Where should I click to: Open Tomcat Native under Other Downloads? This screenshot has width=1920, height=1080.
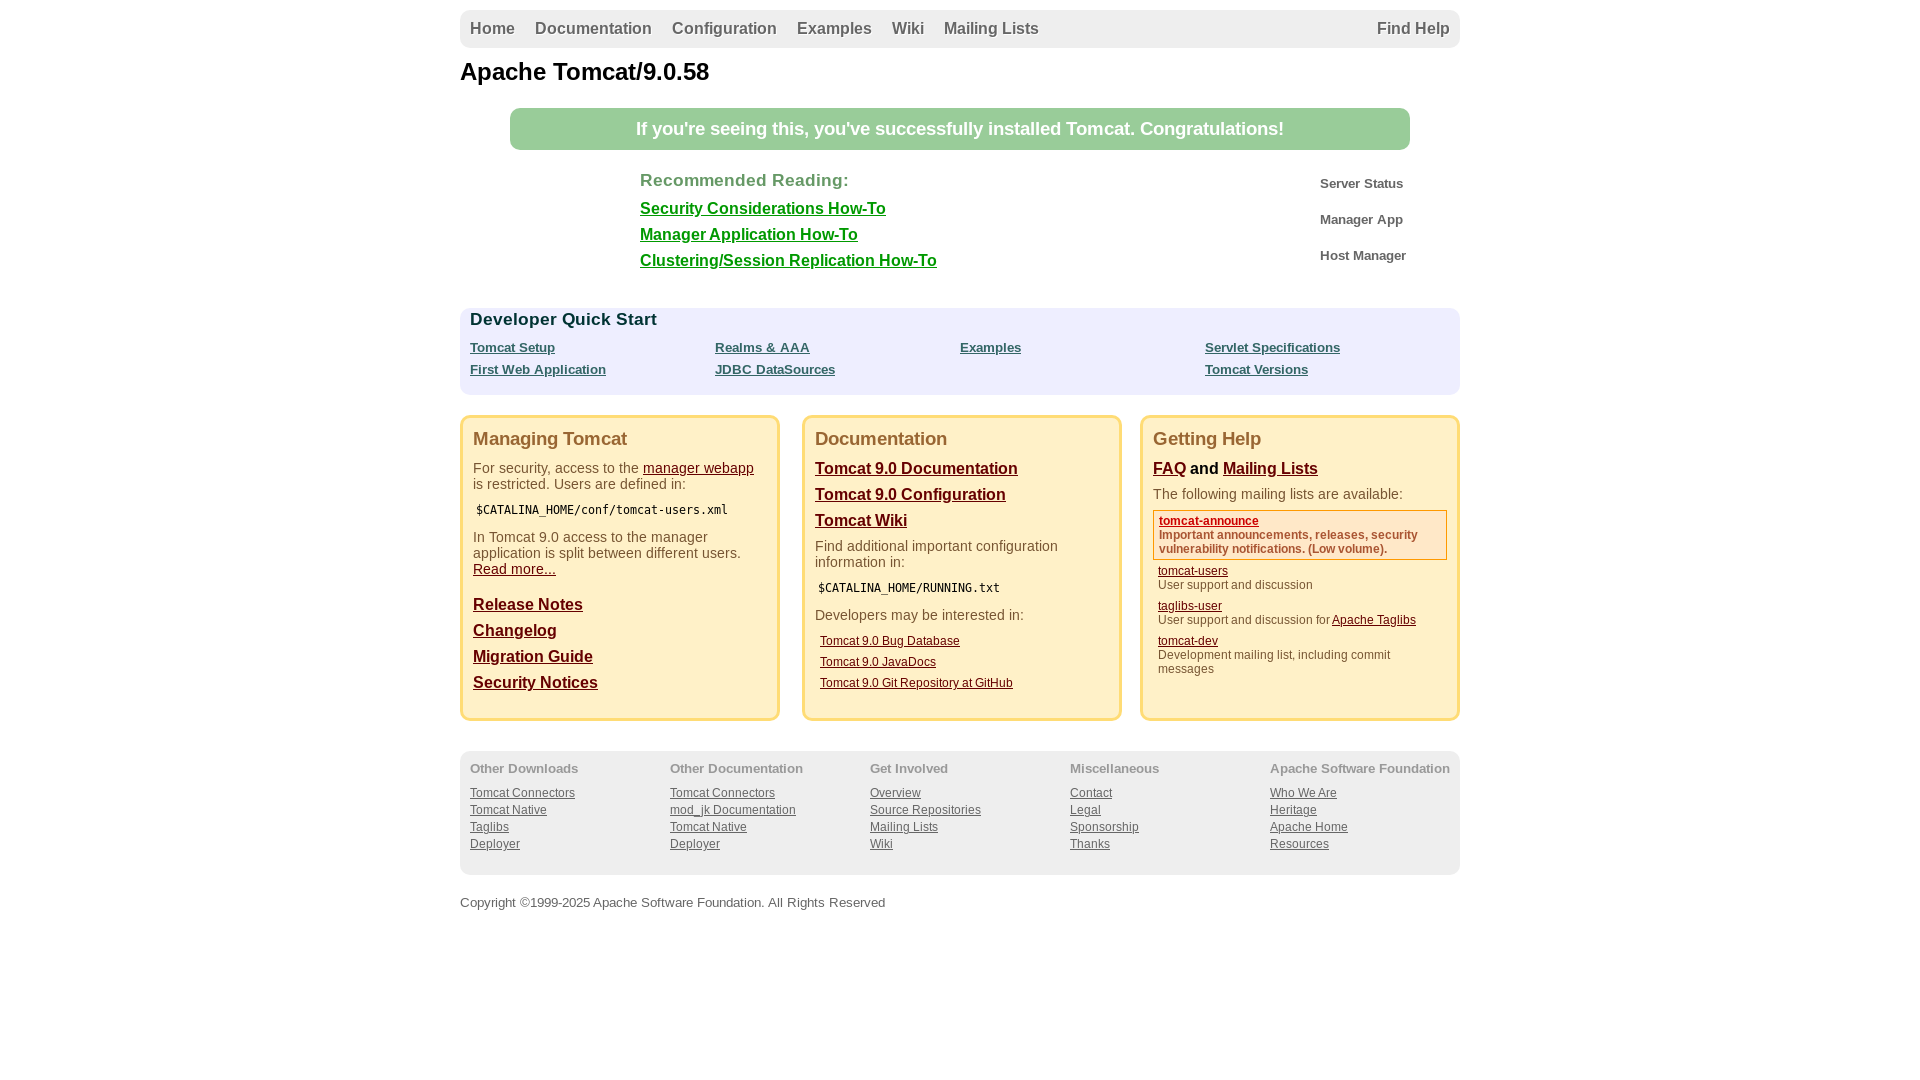(x=508, y=810)
